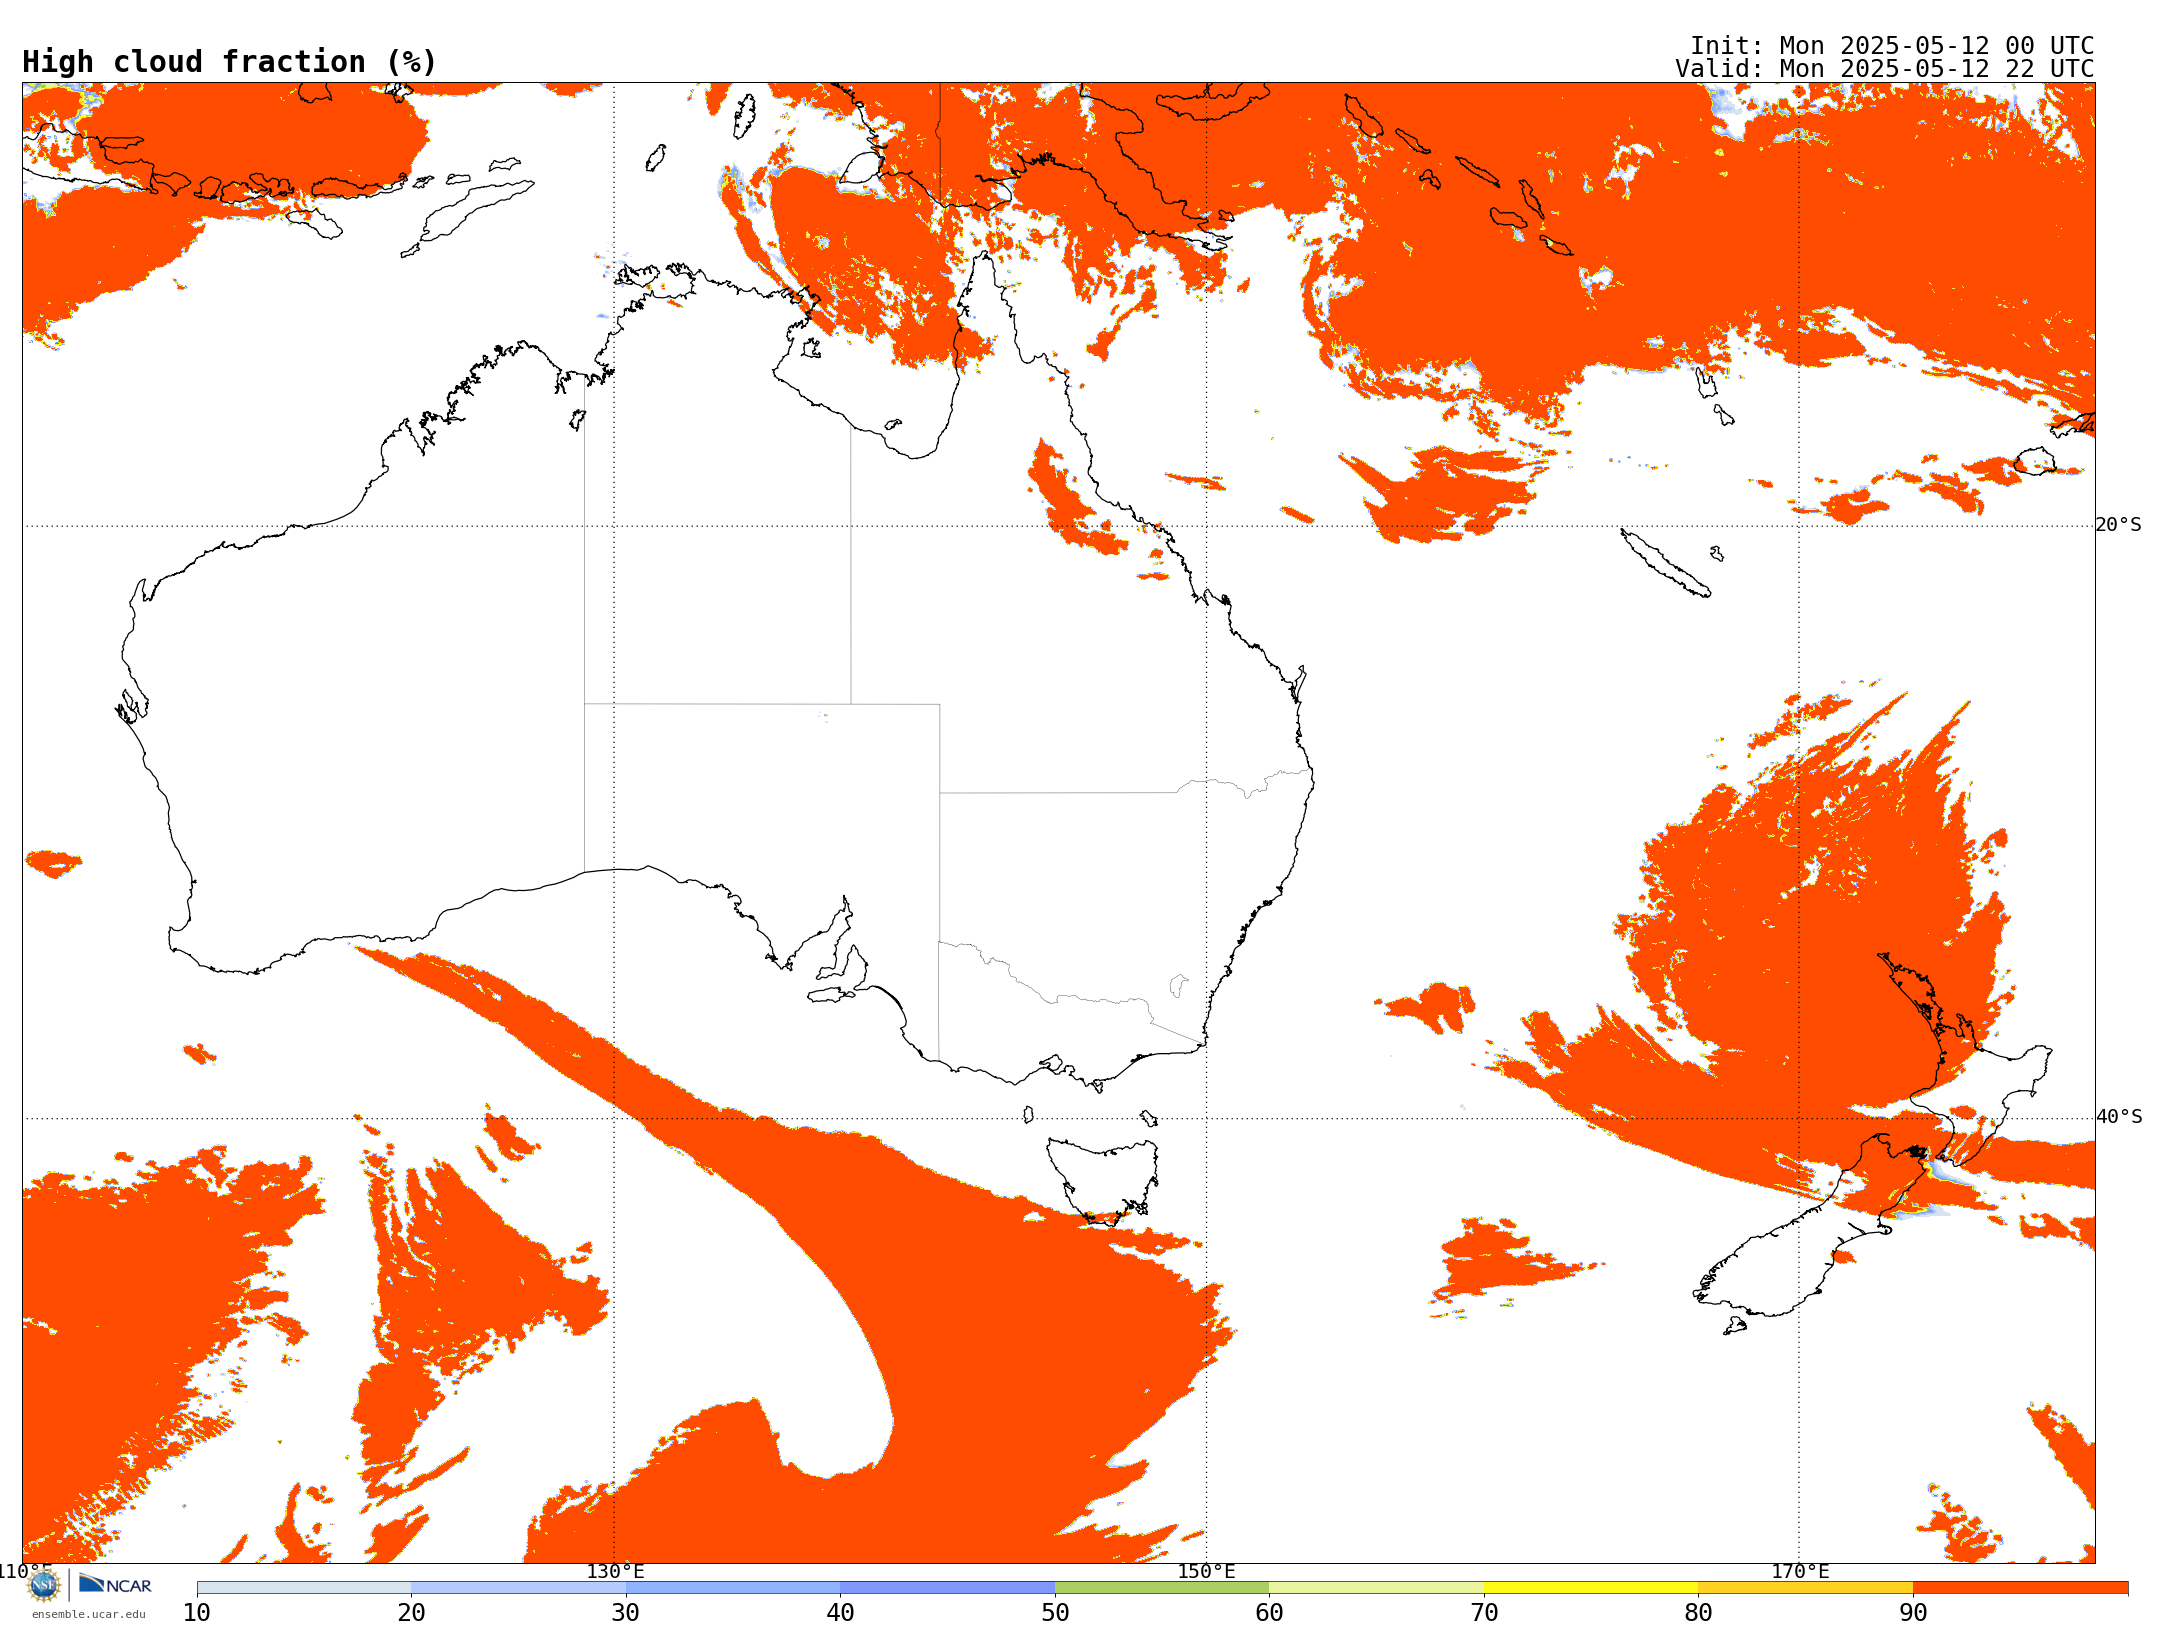Click the colorbar tick label 80

click(x=1698, y=1613)
